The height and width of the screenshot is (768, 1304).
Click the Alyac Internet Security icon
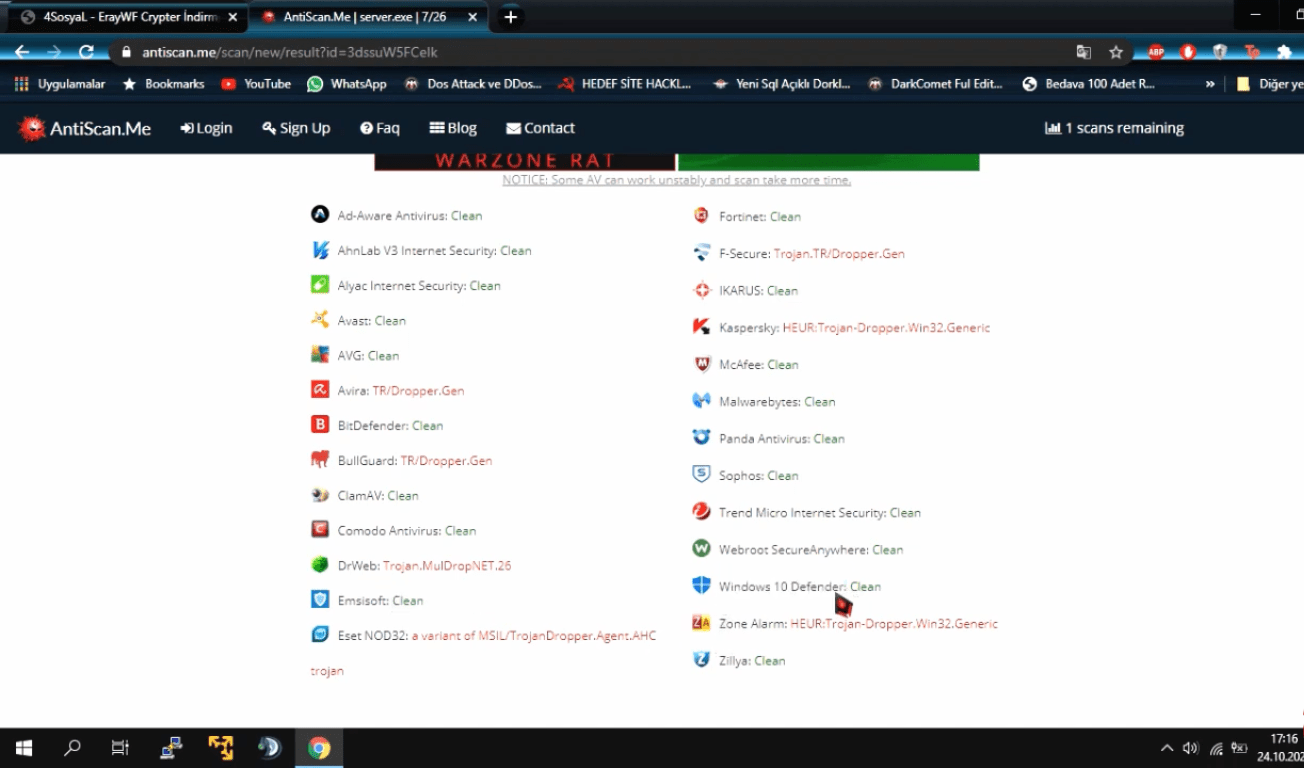[320, 285]
